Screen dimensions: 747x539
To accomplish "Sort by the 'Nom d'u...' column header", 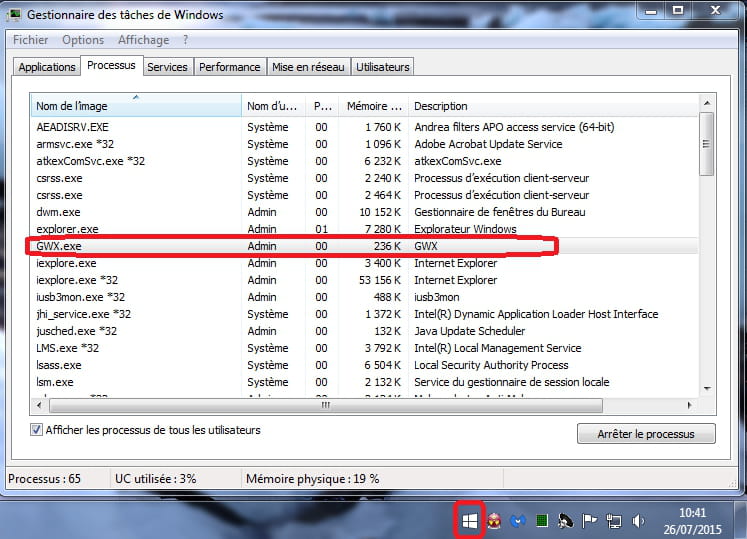I will 273,106.
